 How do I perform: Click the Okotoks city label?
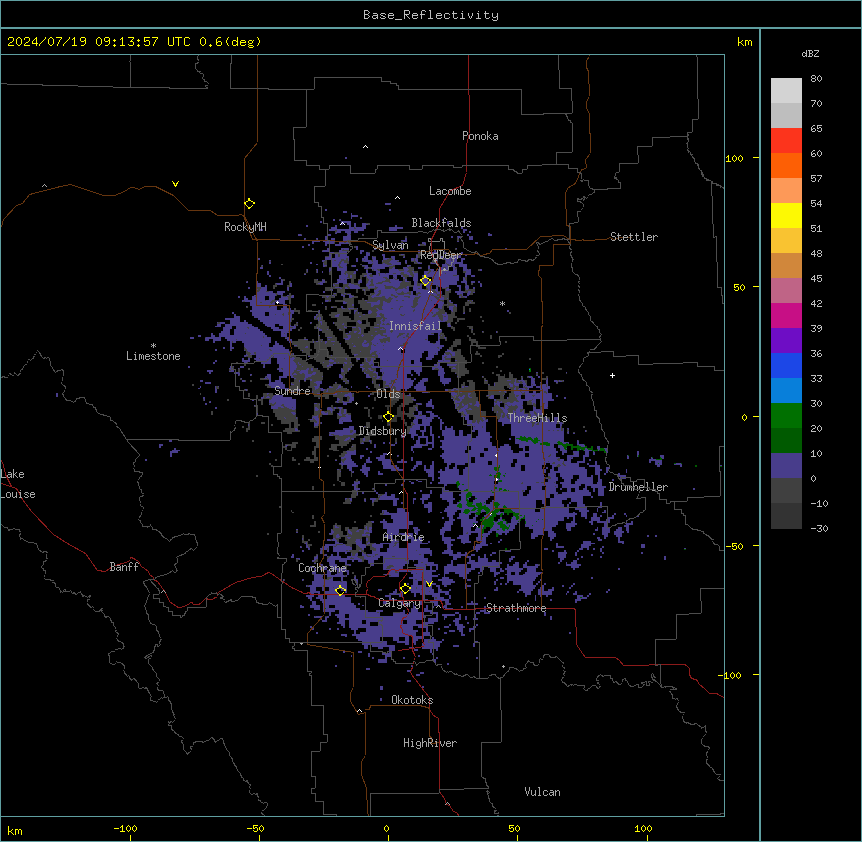point(412,700)
